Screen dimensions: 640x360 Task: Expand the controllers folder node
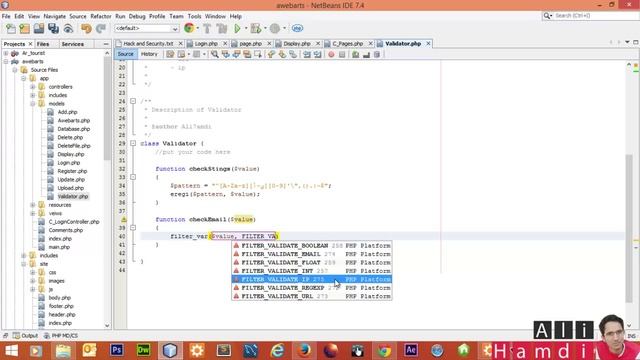click(x=33, y=87)
